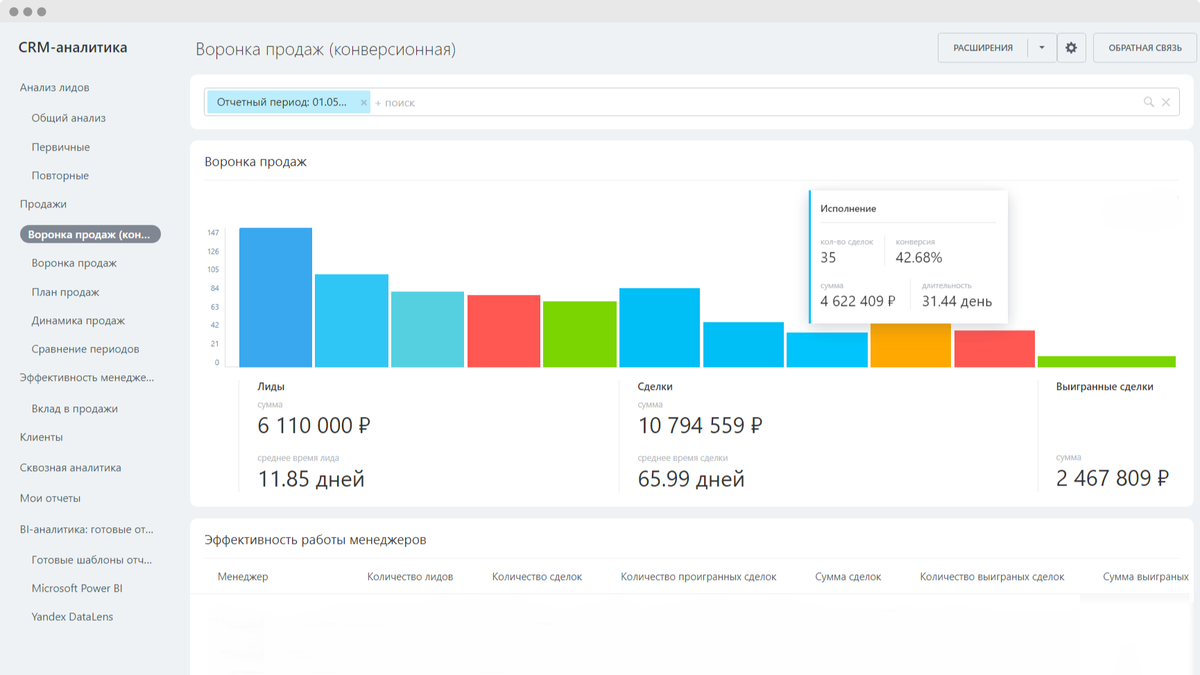Click the CRM-аналитика title
Viewport: 1200px width, 675px height.
[72, 48]
